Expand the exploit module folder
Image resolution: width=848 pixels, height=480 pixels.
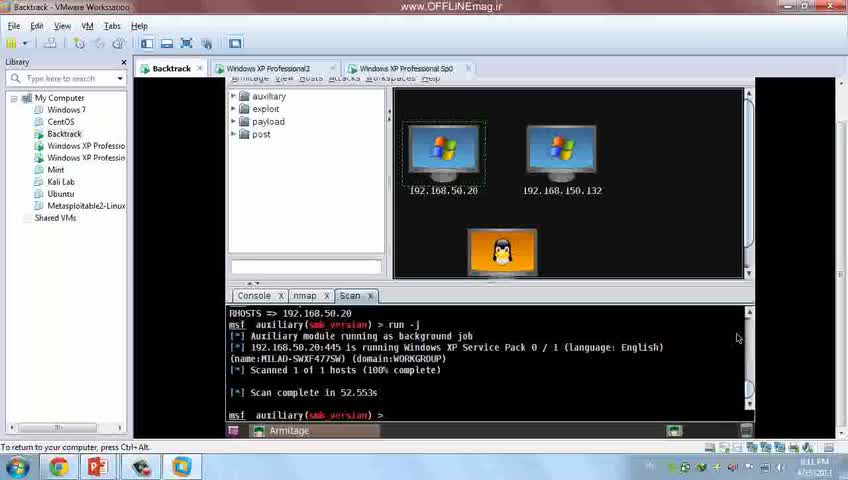point(234,109)
